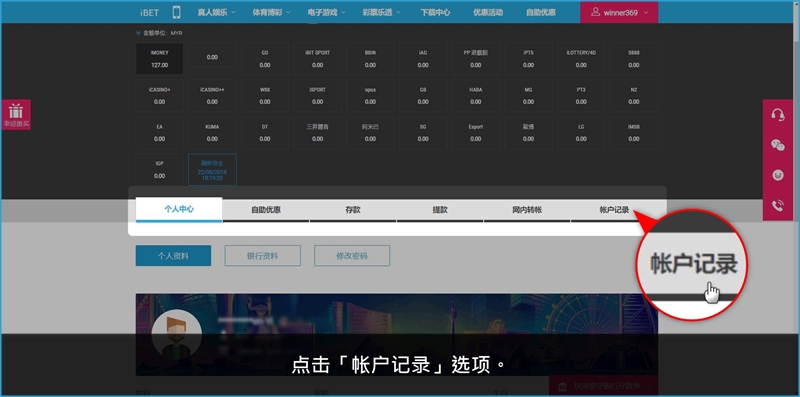Select the iPT5 wallet tile
The height and width of the screenshot is (397, 800).
click(x=529, y=59)
